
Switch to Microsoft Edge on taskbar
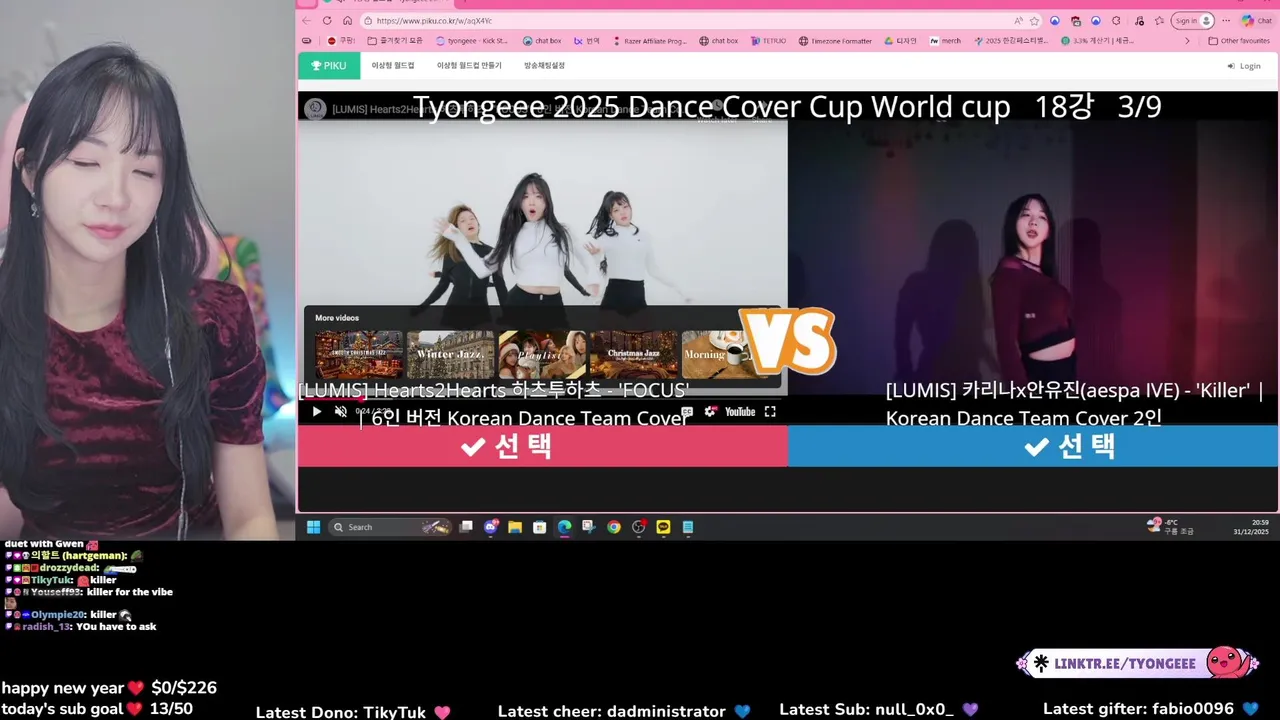(x=564, y=527)
